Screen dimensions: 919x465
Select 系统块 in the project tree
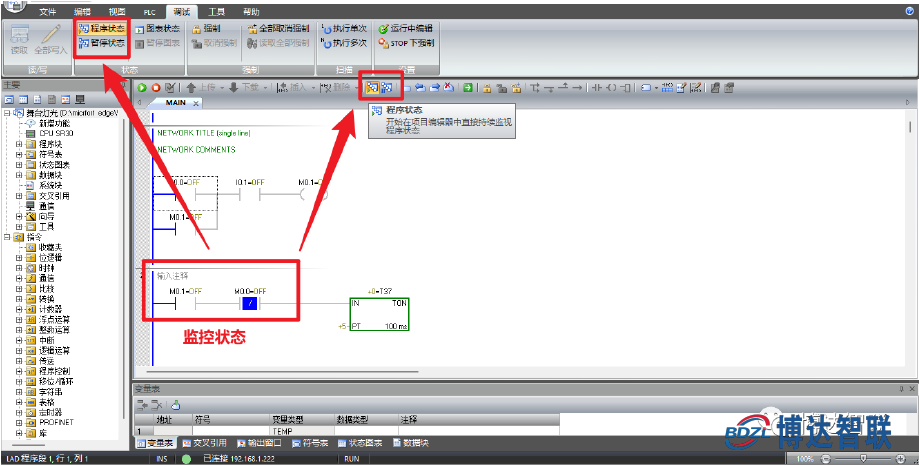point(49,185)
